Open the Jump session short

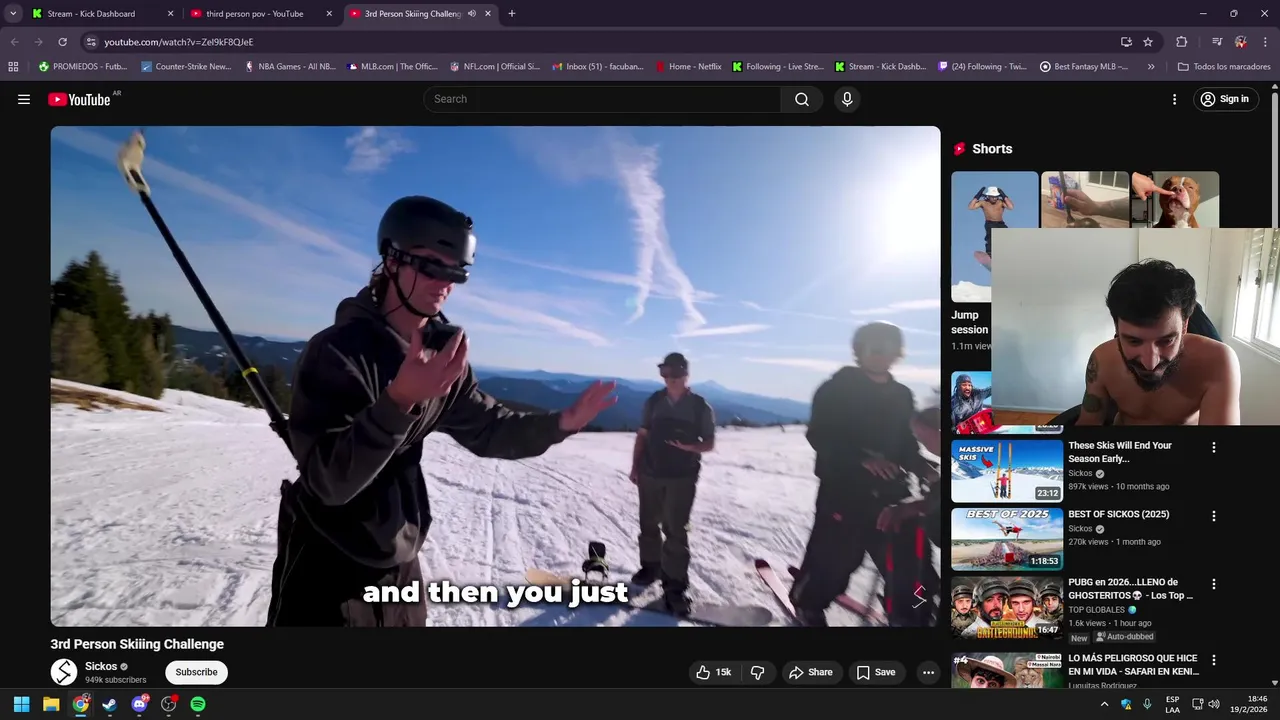pyautogui.click(x=971, y=237)
